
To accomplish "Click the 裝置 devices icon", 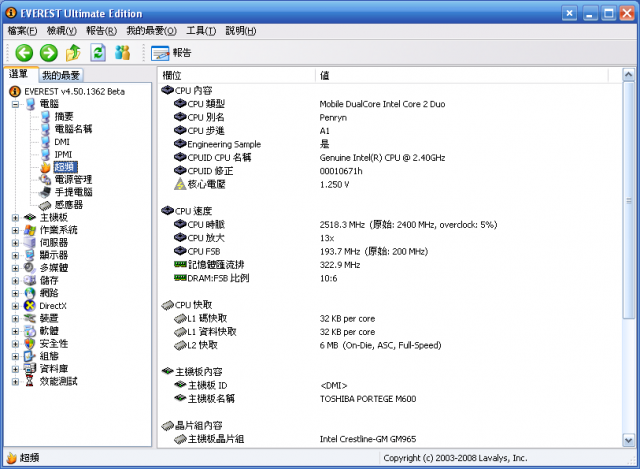I will tap(30, 318).
